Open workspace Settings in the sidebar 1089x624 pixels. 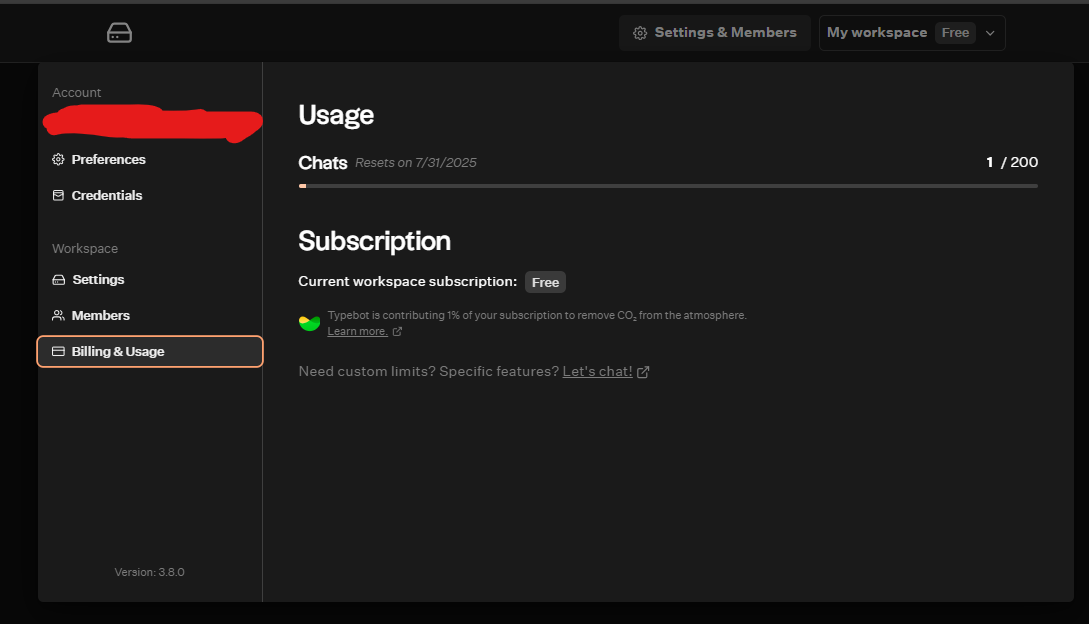pyautogui.click(x=150, y=279)
